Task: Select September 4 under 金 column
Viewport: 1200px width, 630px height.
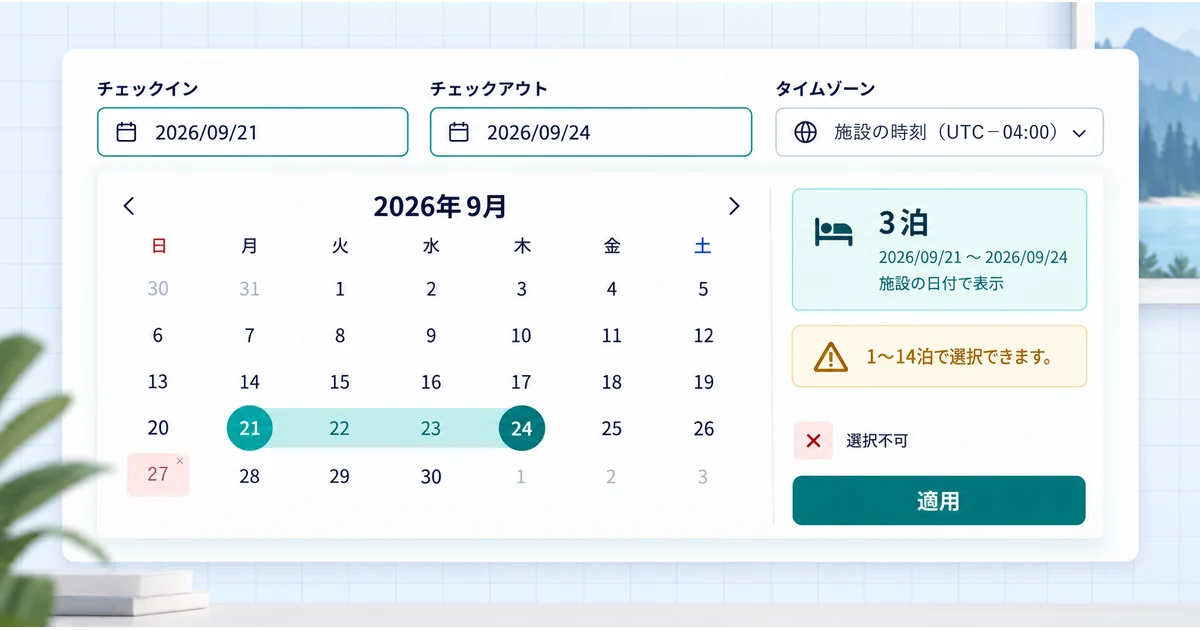Action: [612, 289]
